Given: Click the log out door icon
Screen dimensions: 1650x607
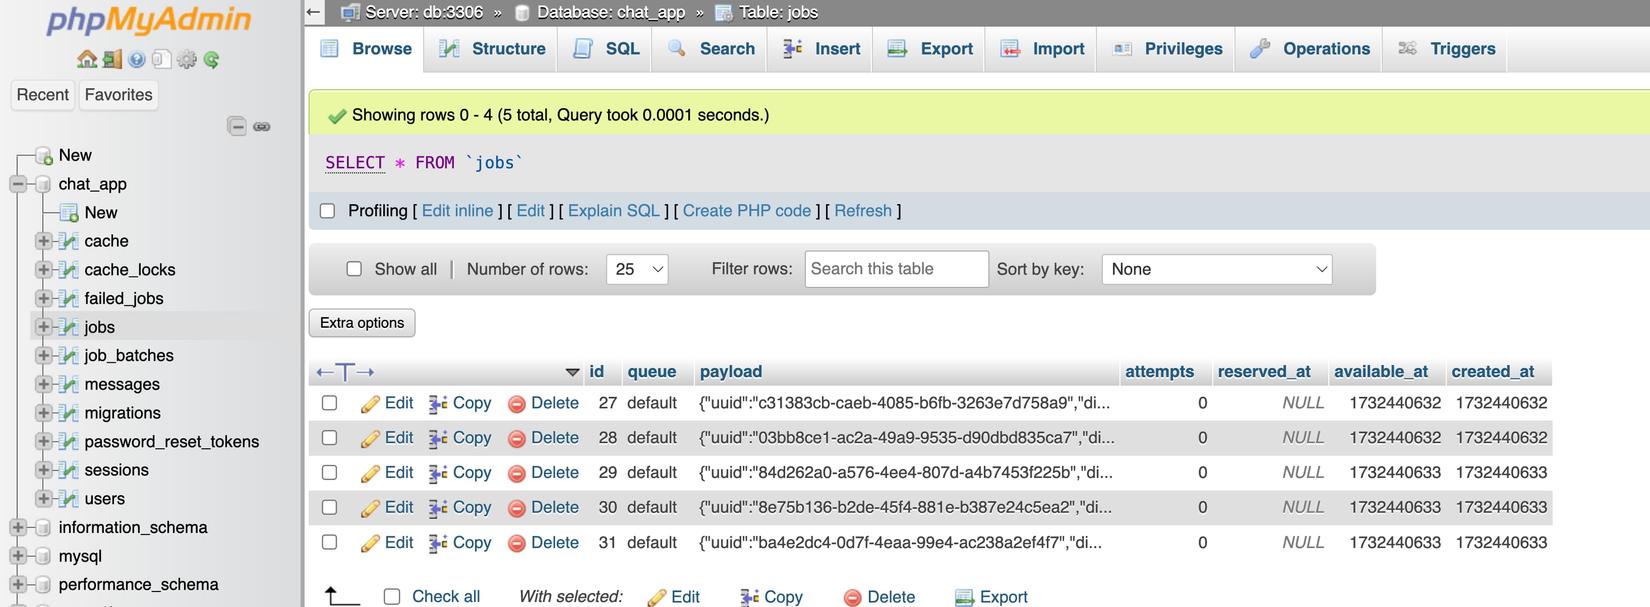Looking at the screenshot, I should [112, 60].
